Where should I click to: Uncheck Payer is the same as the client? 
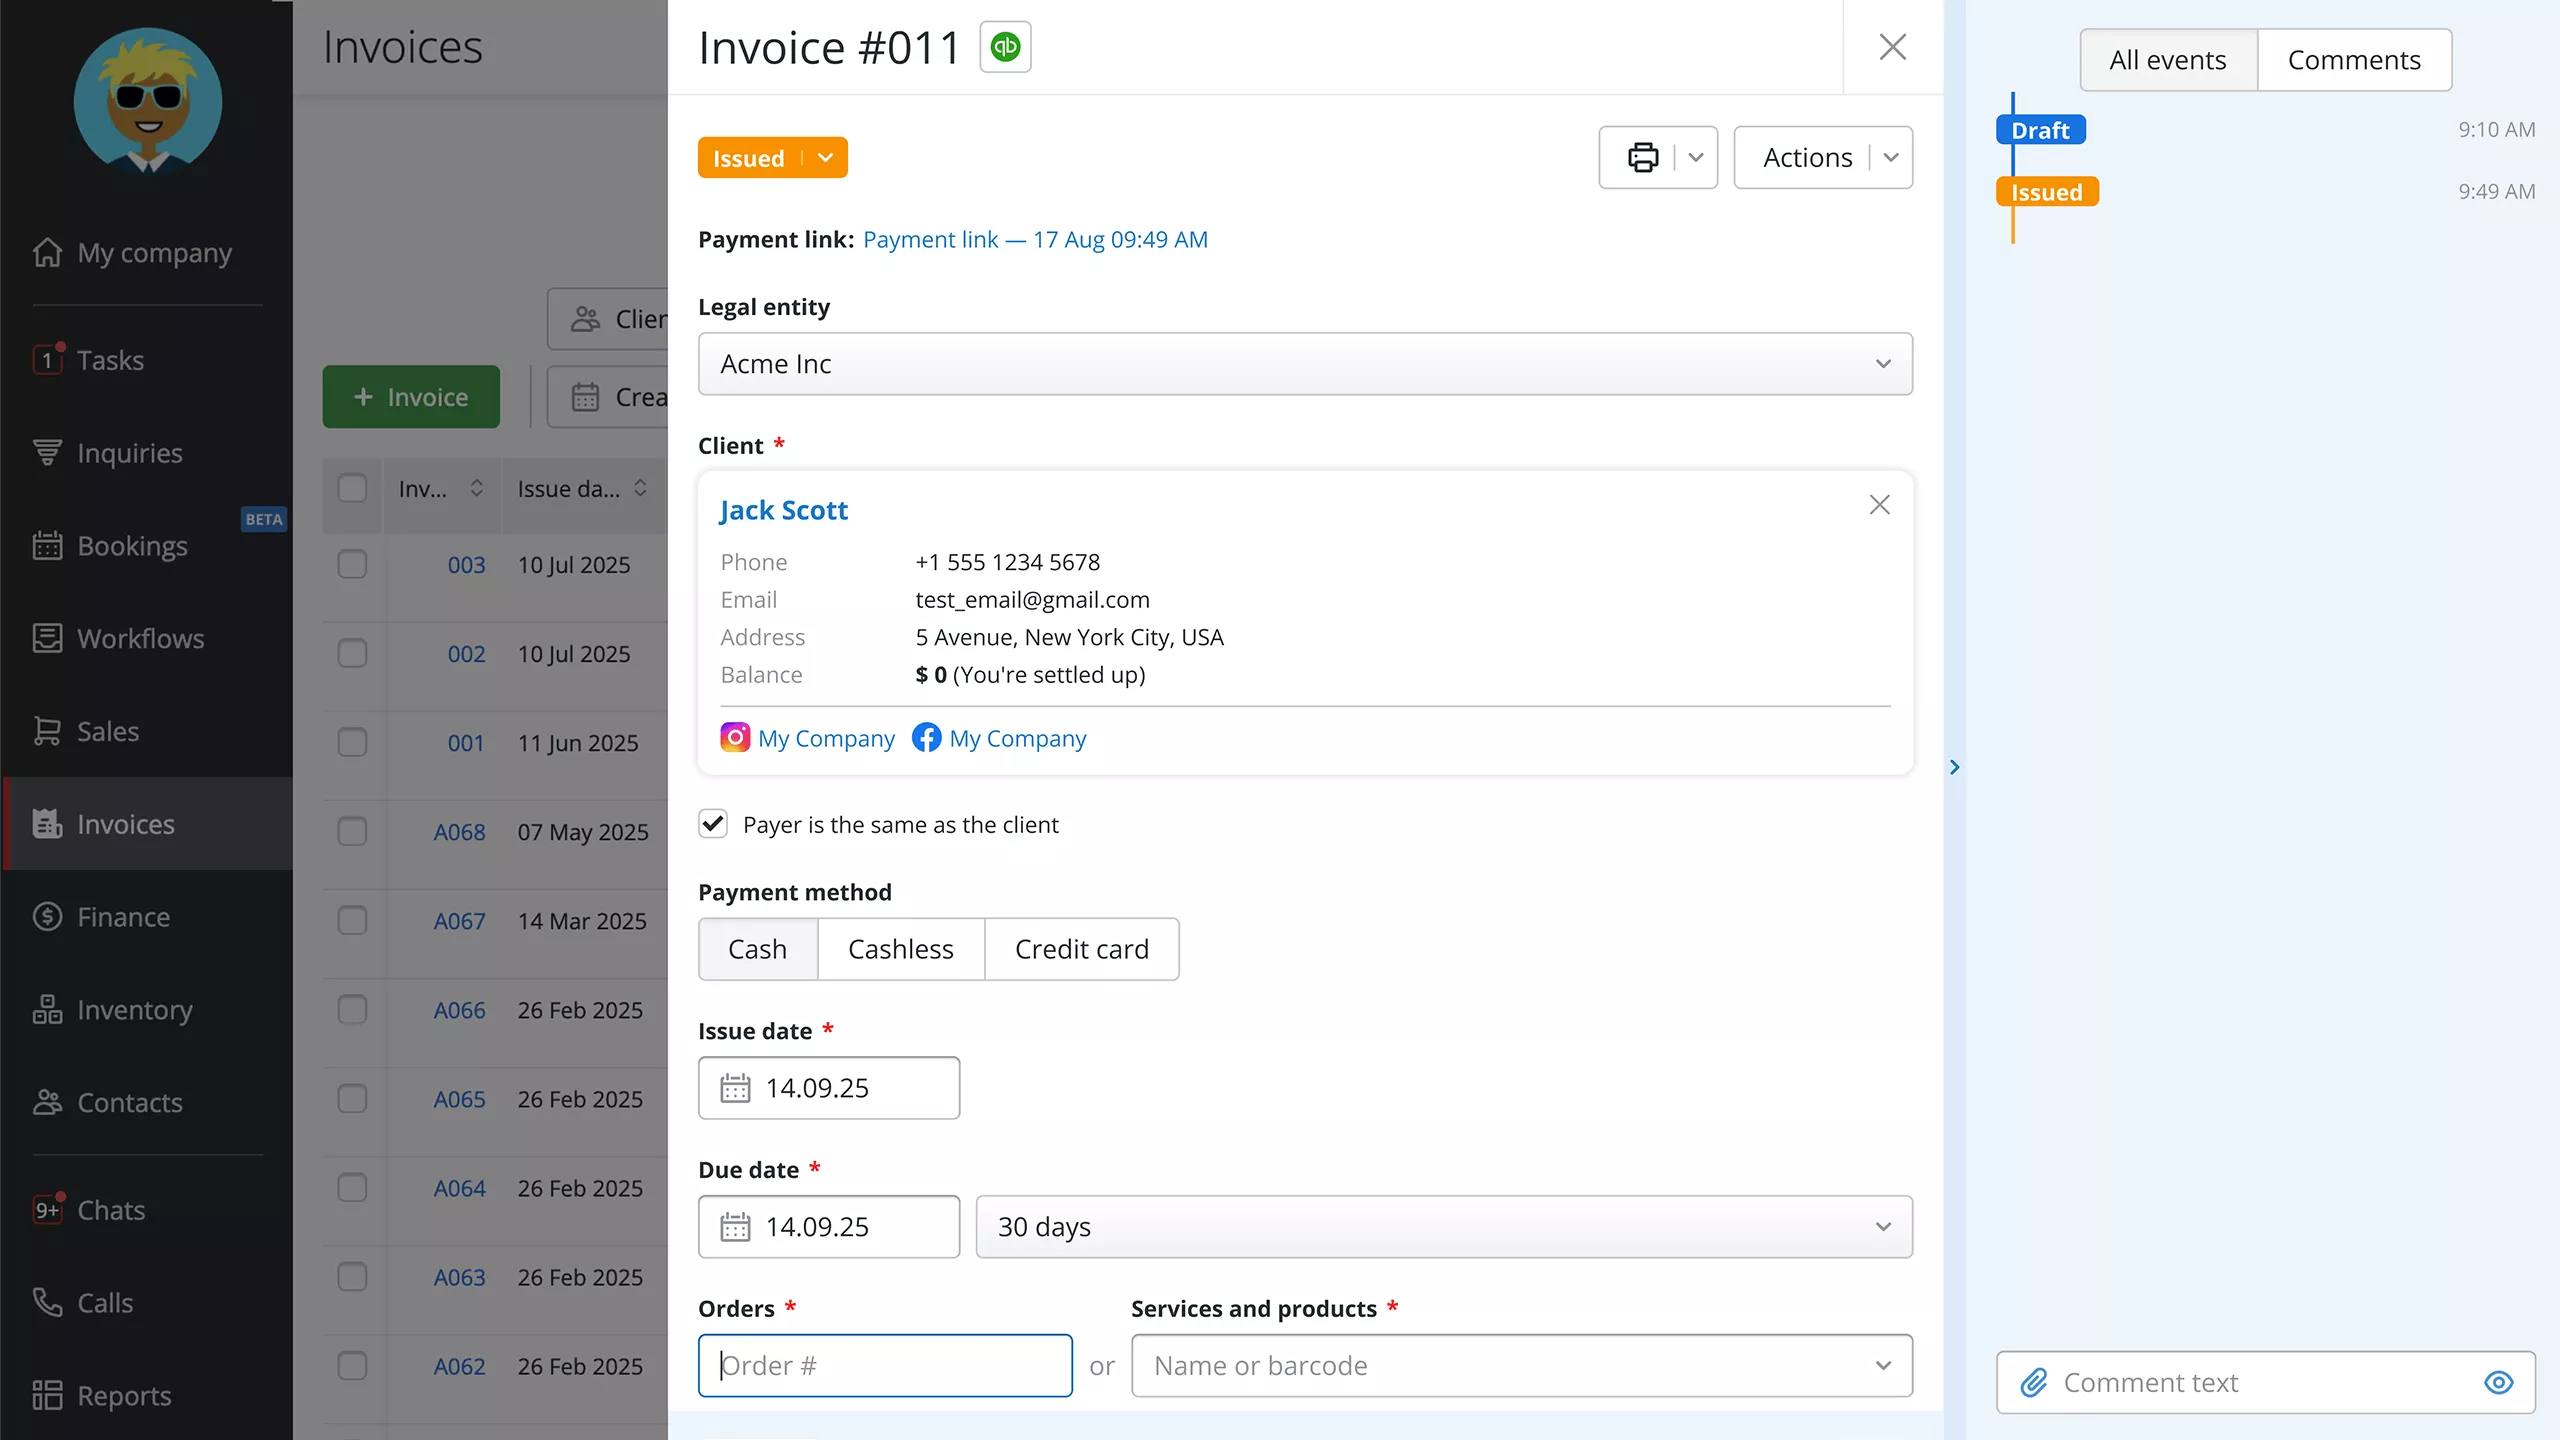713,824
